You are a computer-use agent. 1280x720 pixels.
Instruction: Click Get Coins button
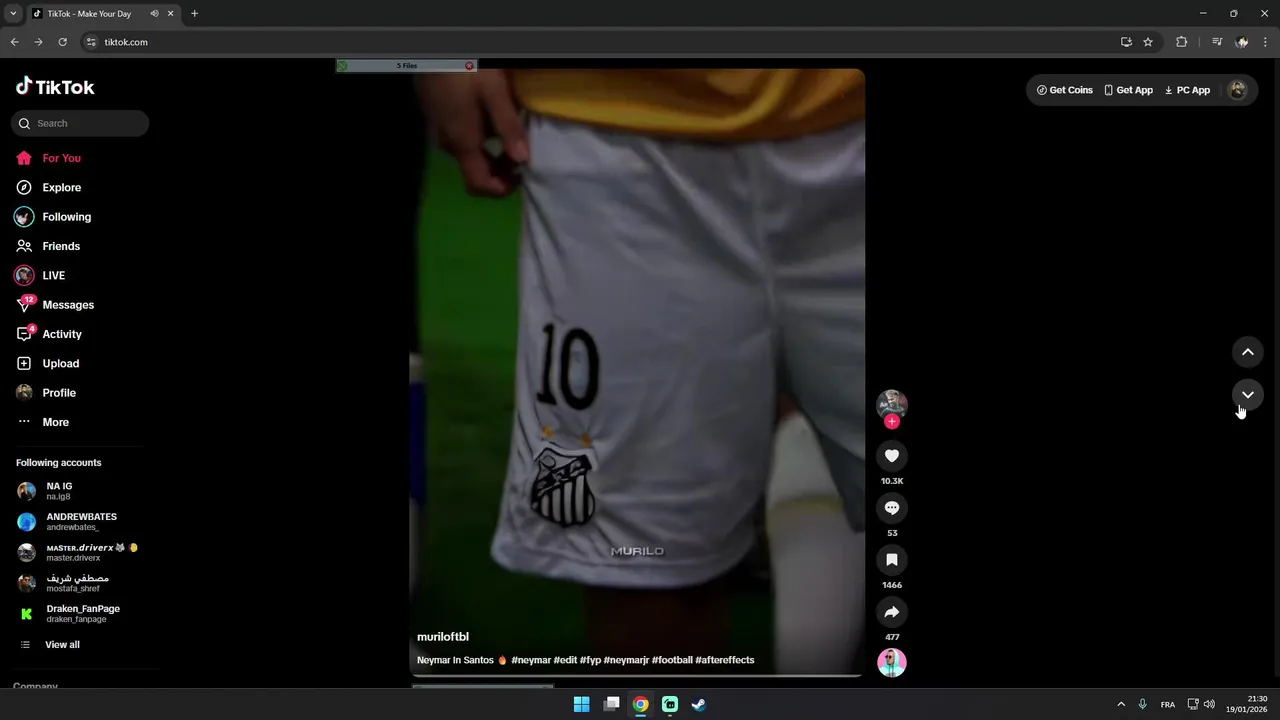pos(1065,90)
